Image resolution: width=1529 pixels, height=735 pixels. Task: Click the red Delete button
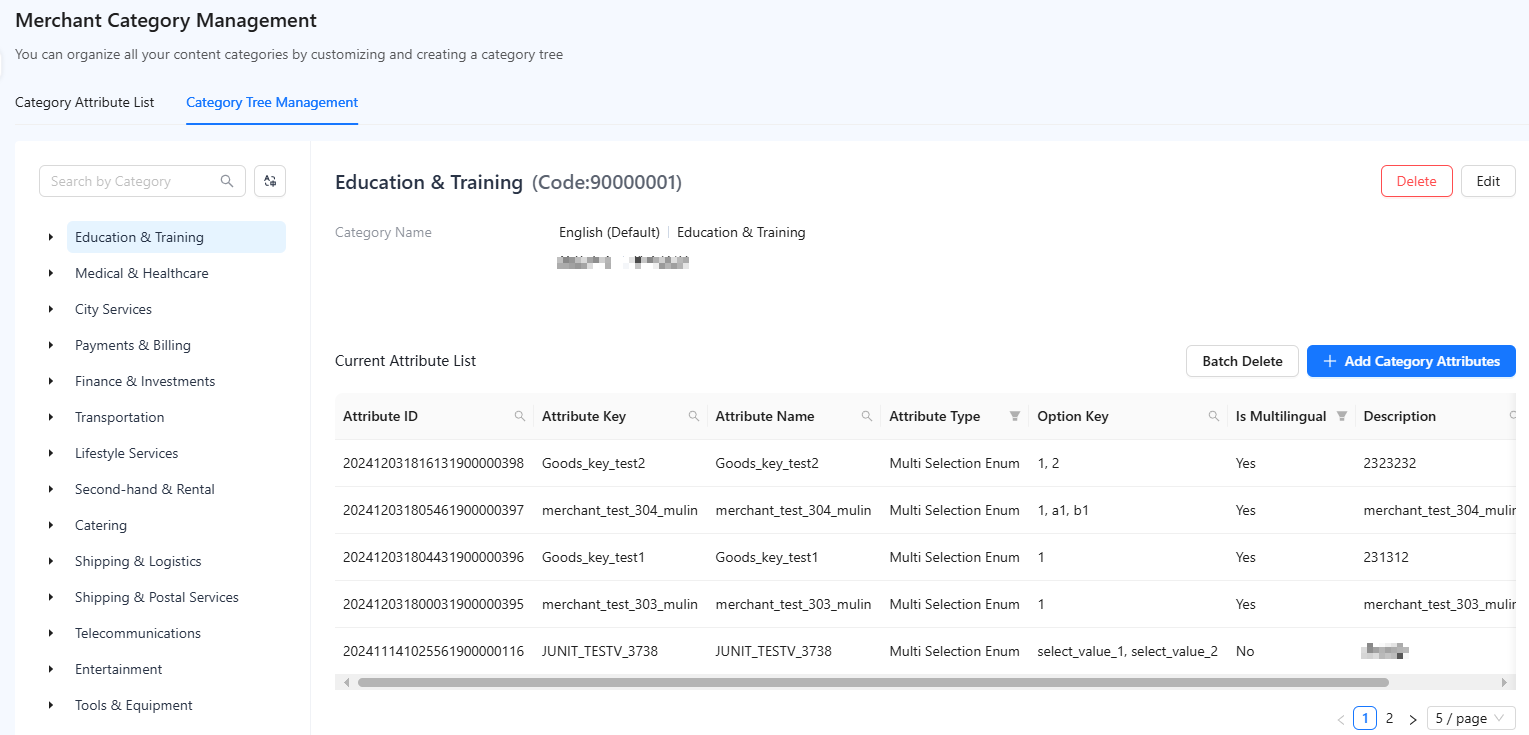tap(1416, 181)
